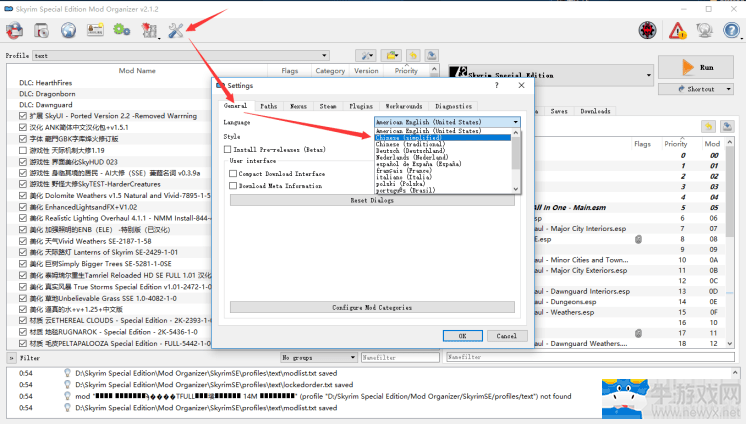Click the plugin list vertical scrollbar

point(730,243)
